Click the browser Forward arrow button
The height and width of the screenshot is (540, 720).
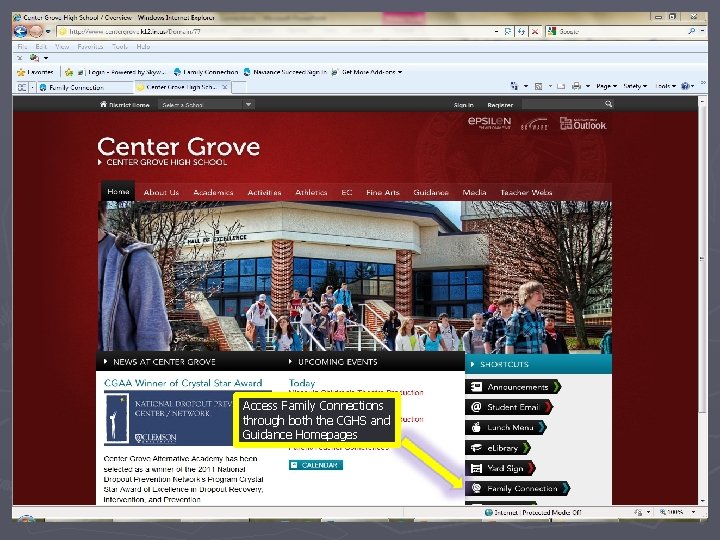coord(36,31)
